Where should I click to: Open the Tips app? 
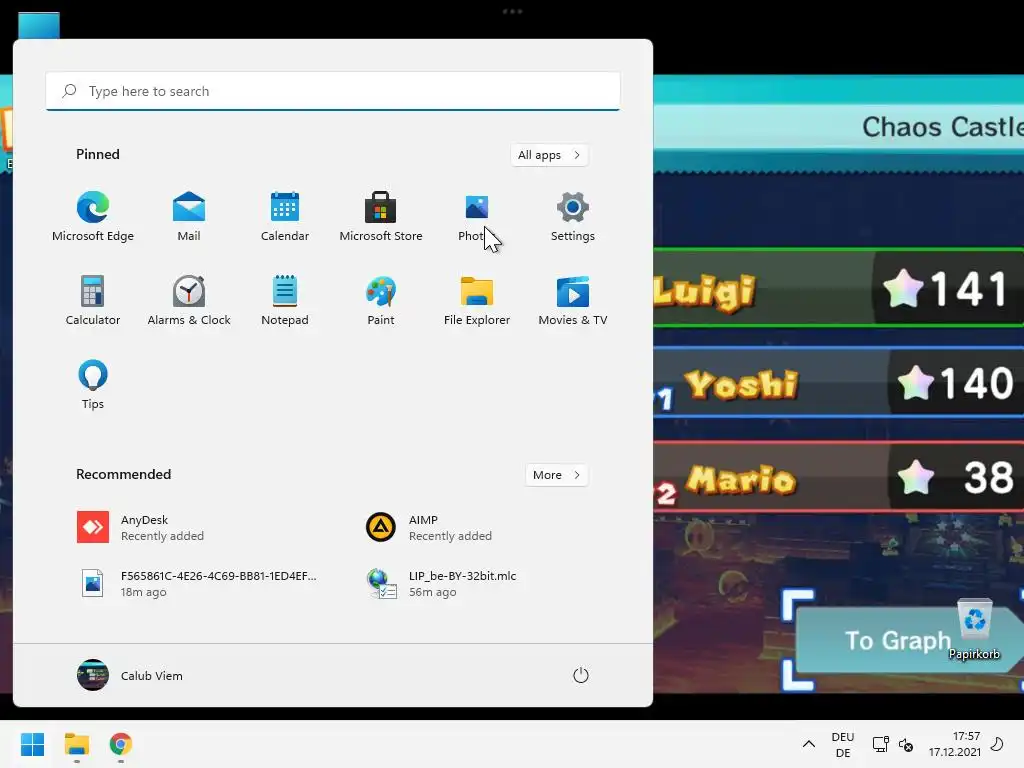93,385
